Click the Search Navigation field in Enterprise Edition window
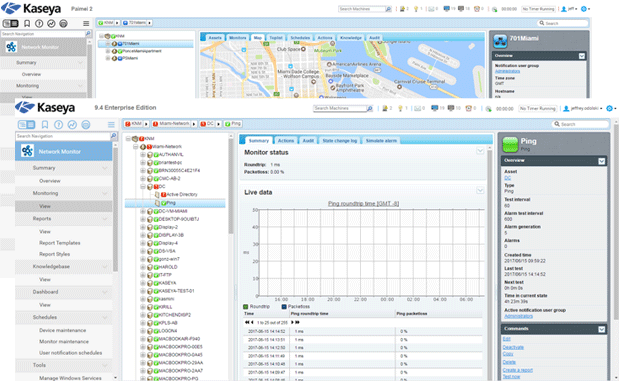 [62, 136]
